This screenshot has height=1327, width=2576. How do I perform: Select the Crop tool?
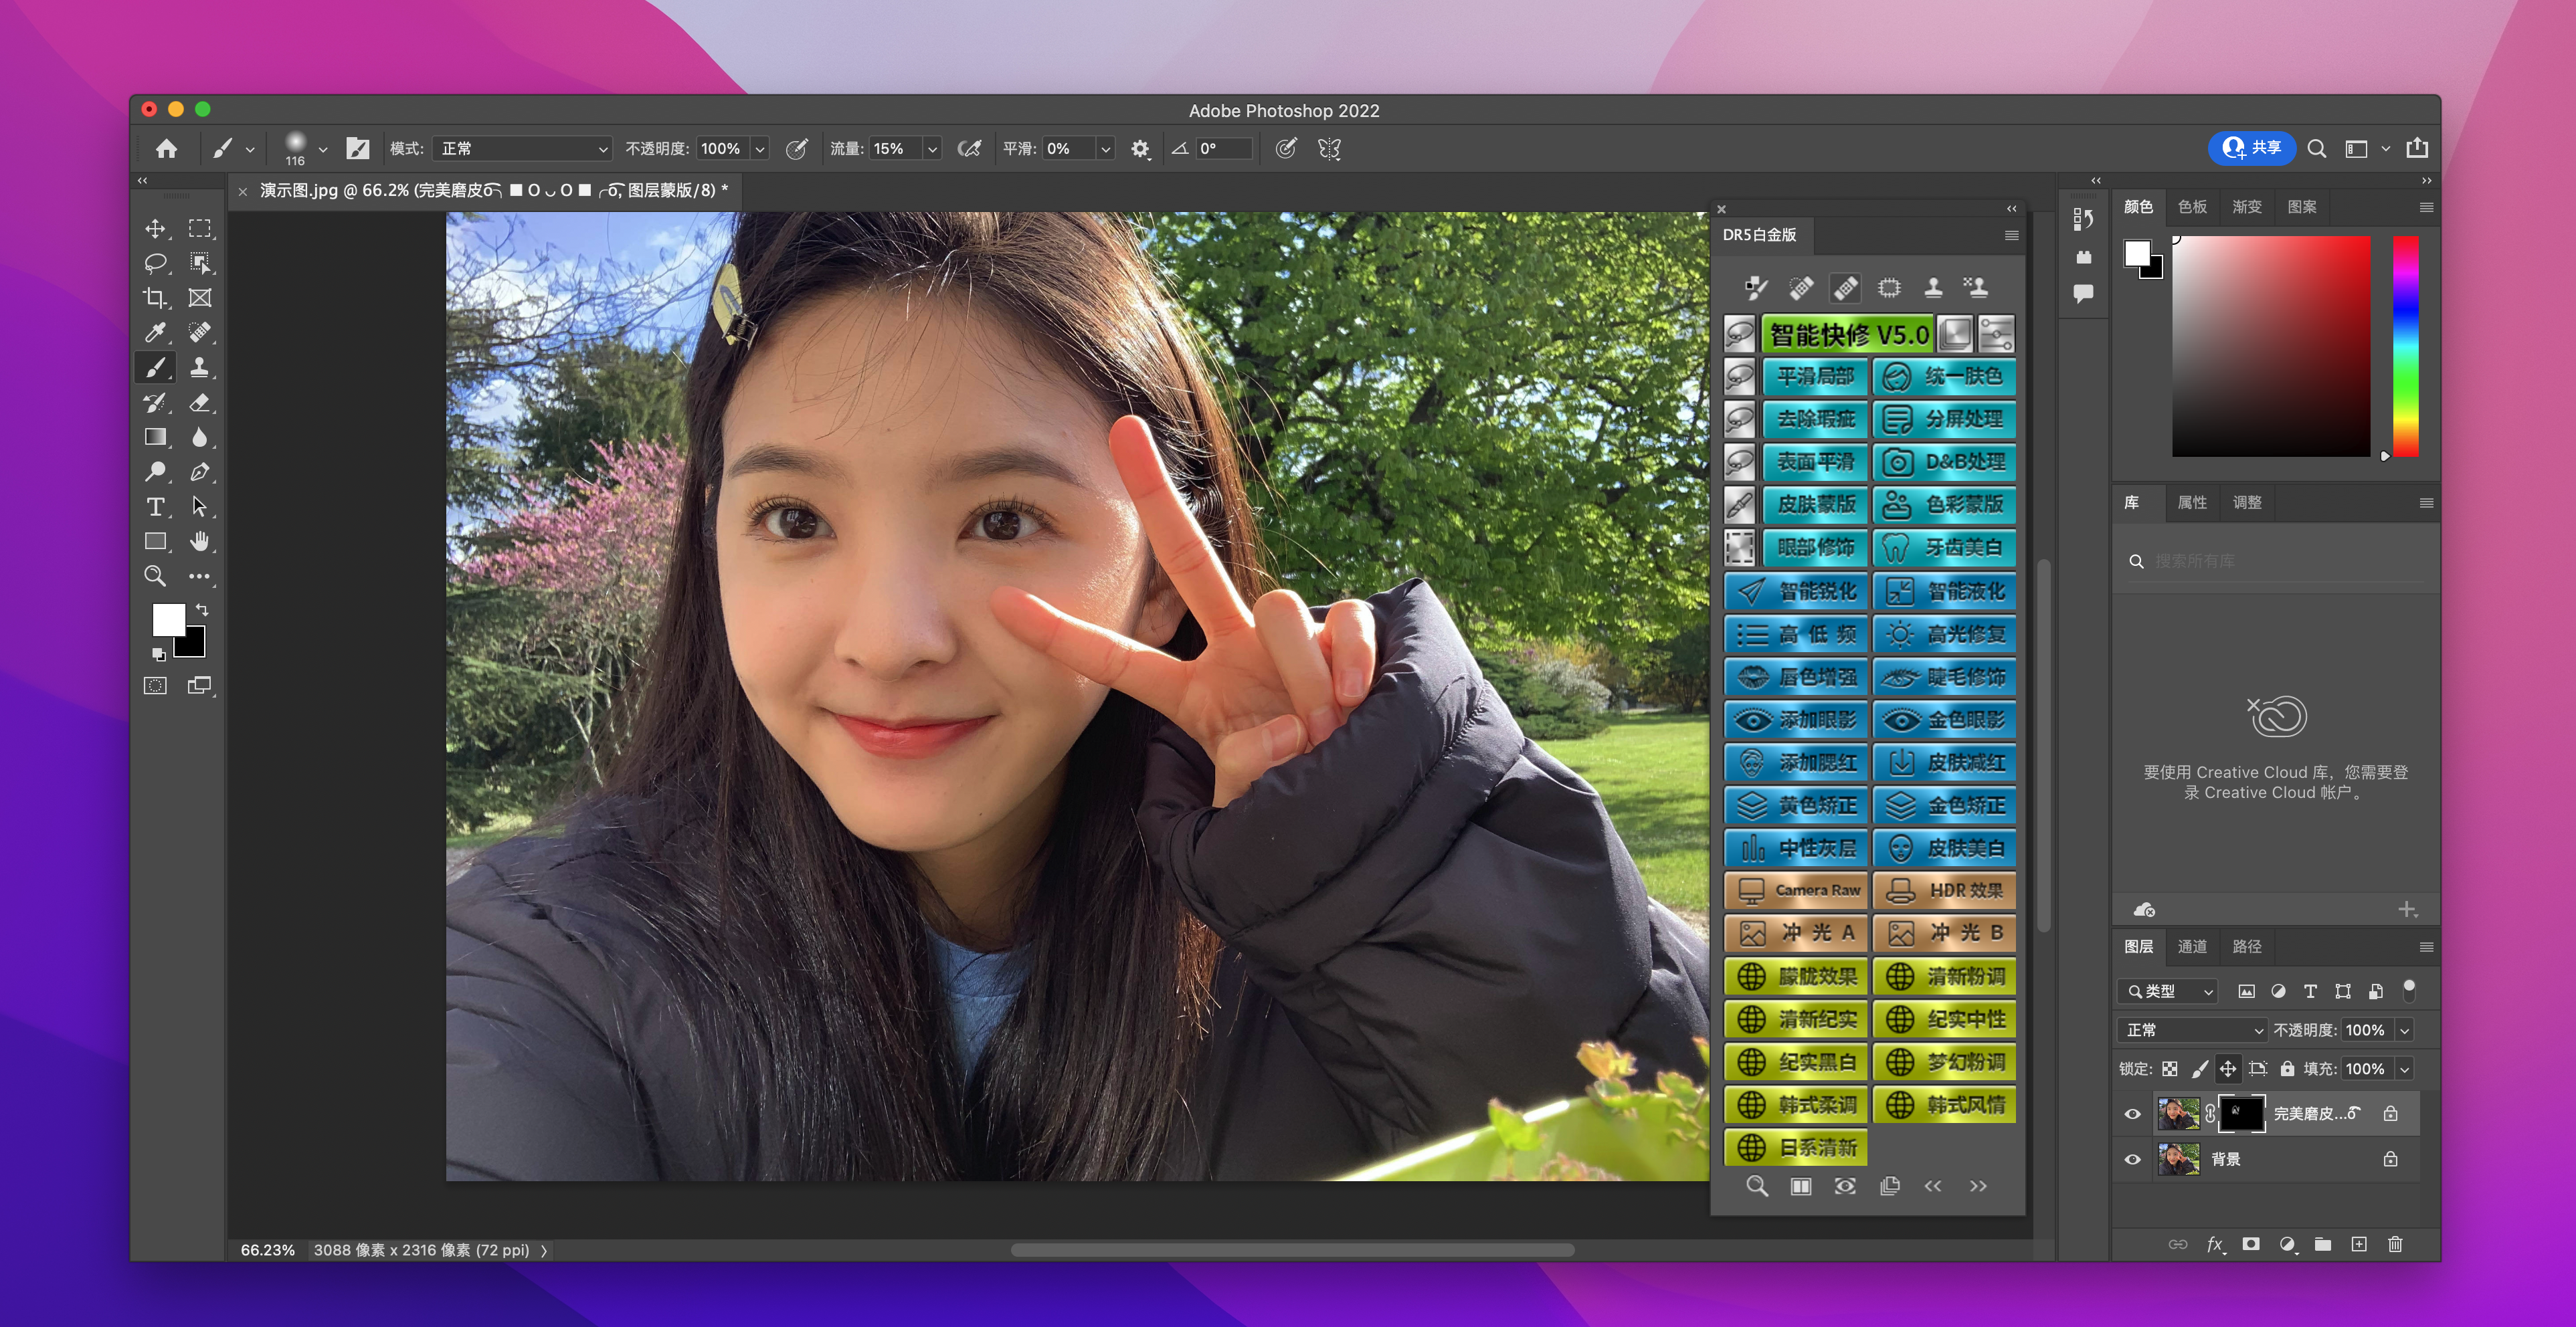point(155,298)
